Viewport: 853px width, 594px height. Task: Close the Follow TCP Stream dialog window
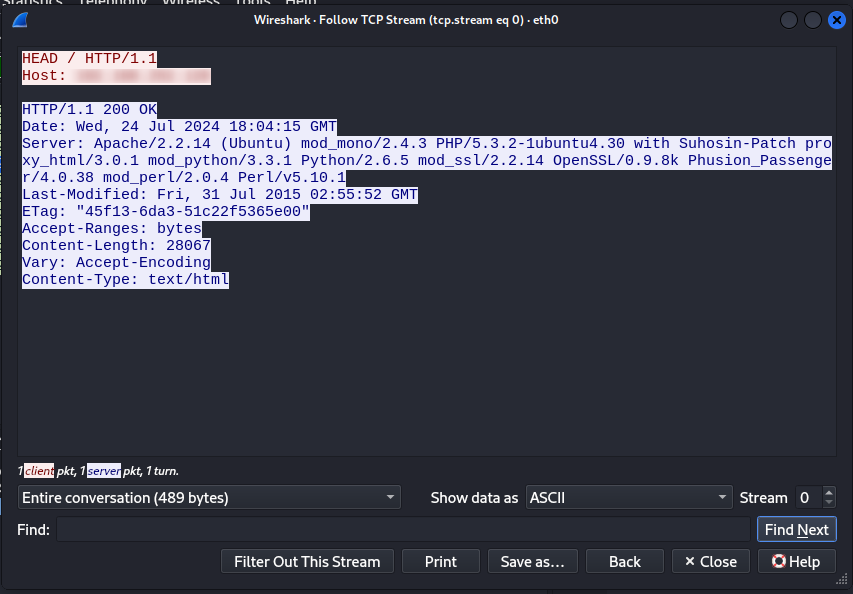(x=837, y=20)
